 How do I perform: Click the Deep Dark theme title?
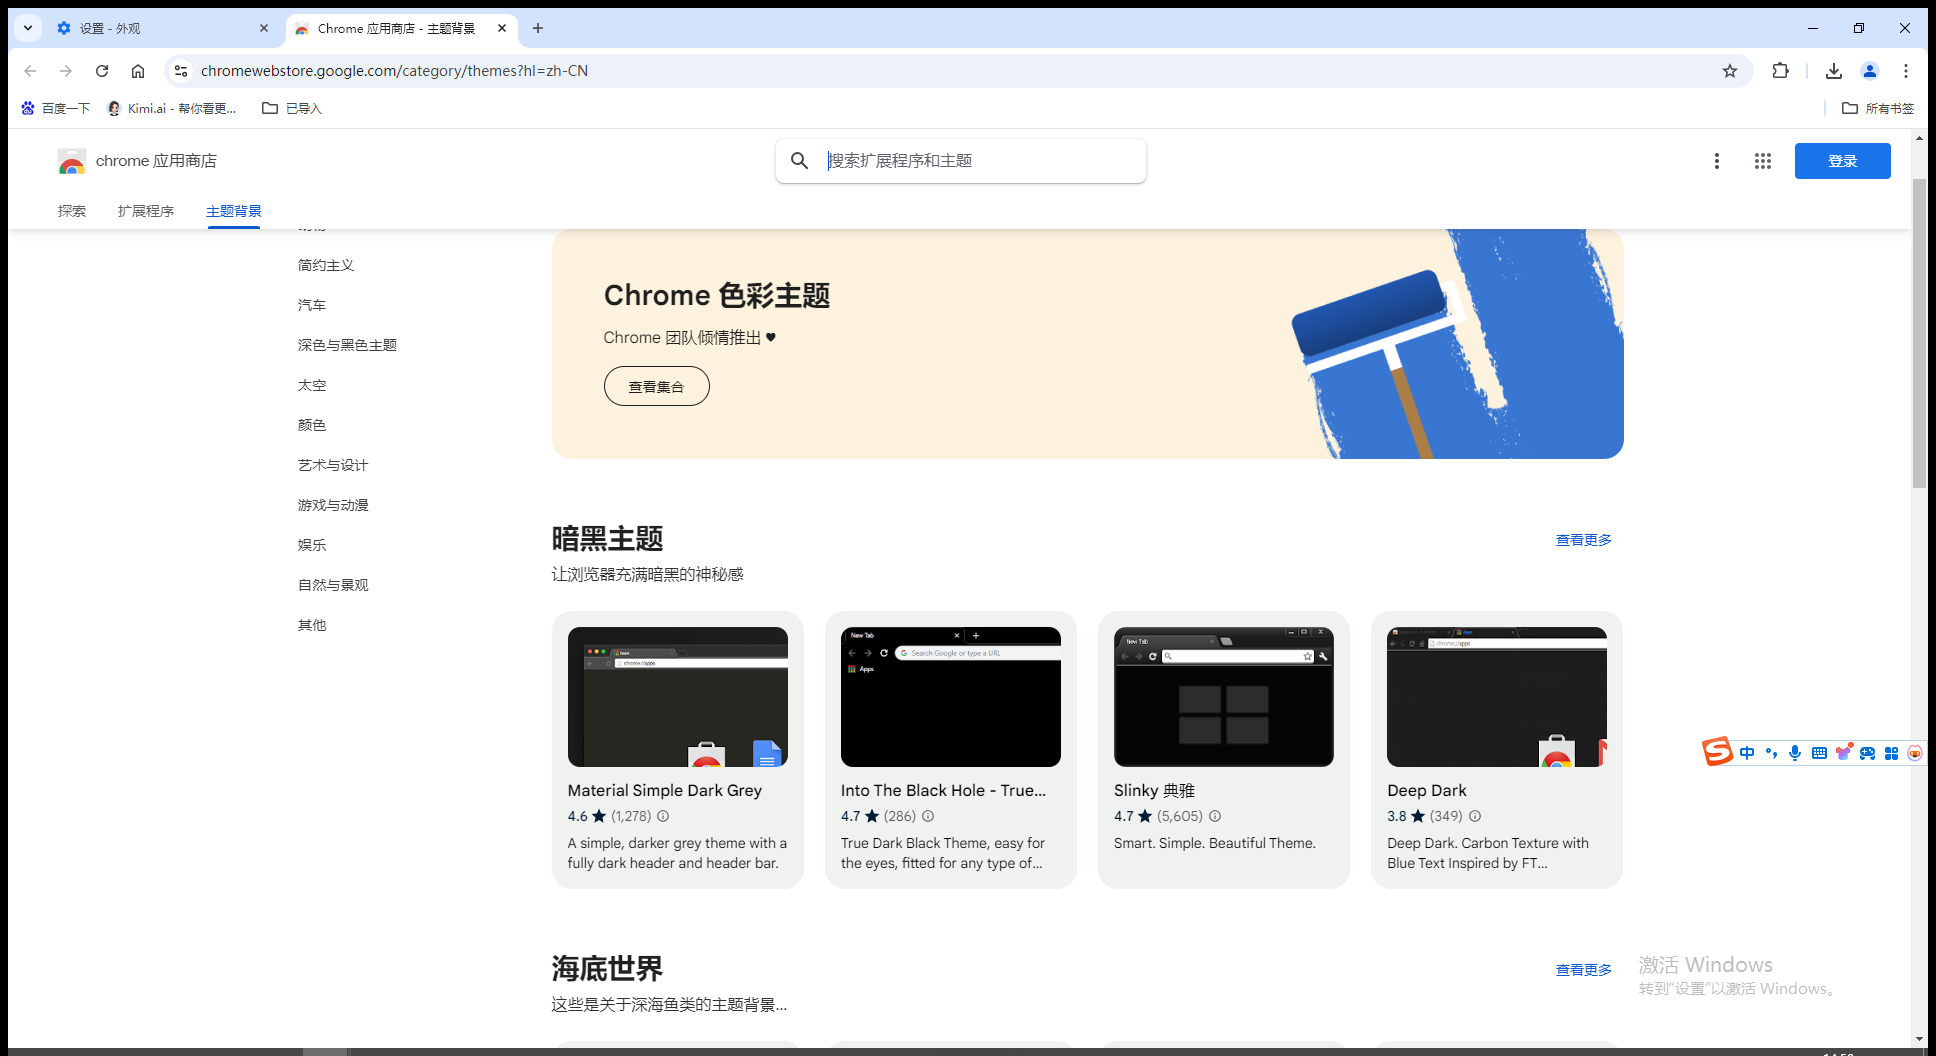1427,790
